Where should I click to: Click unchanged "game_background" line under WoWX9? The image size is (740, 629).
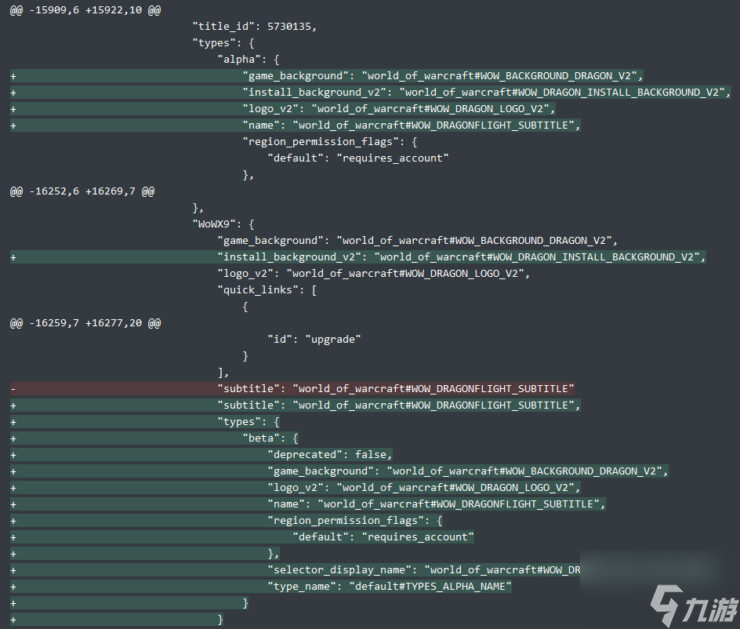417,241
